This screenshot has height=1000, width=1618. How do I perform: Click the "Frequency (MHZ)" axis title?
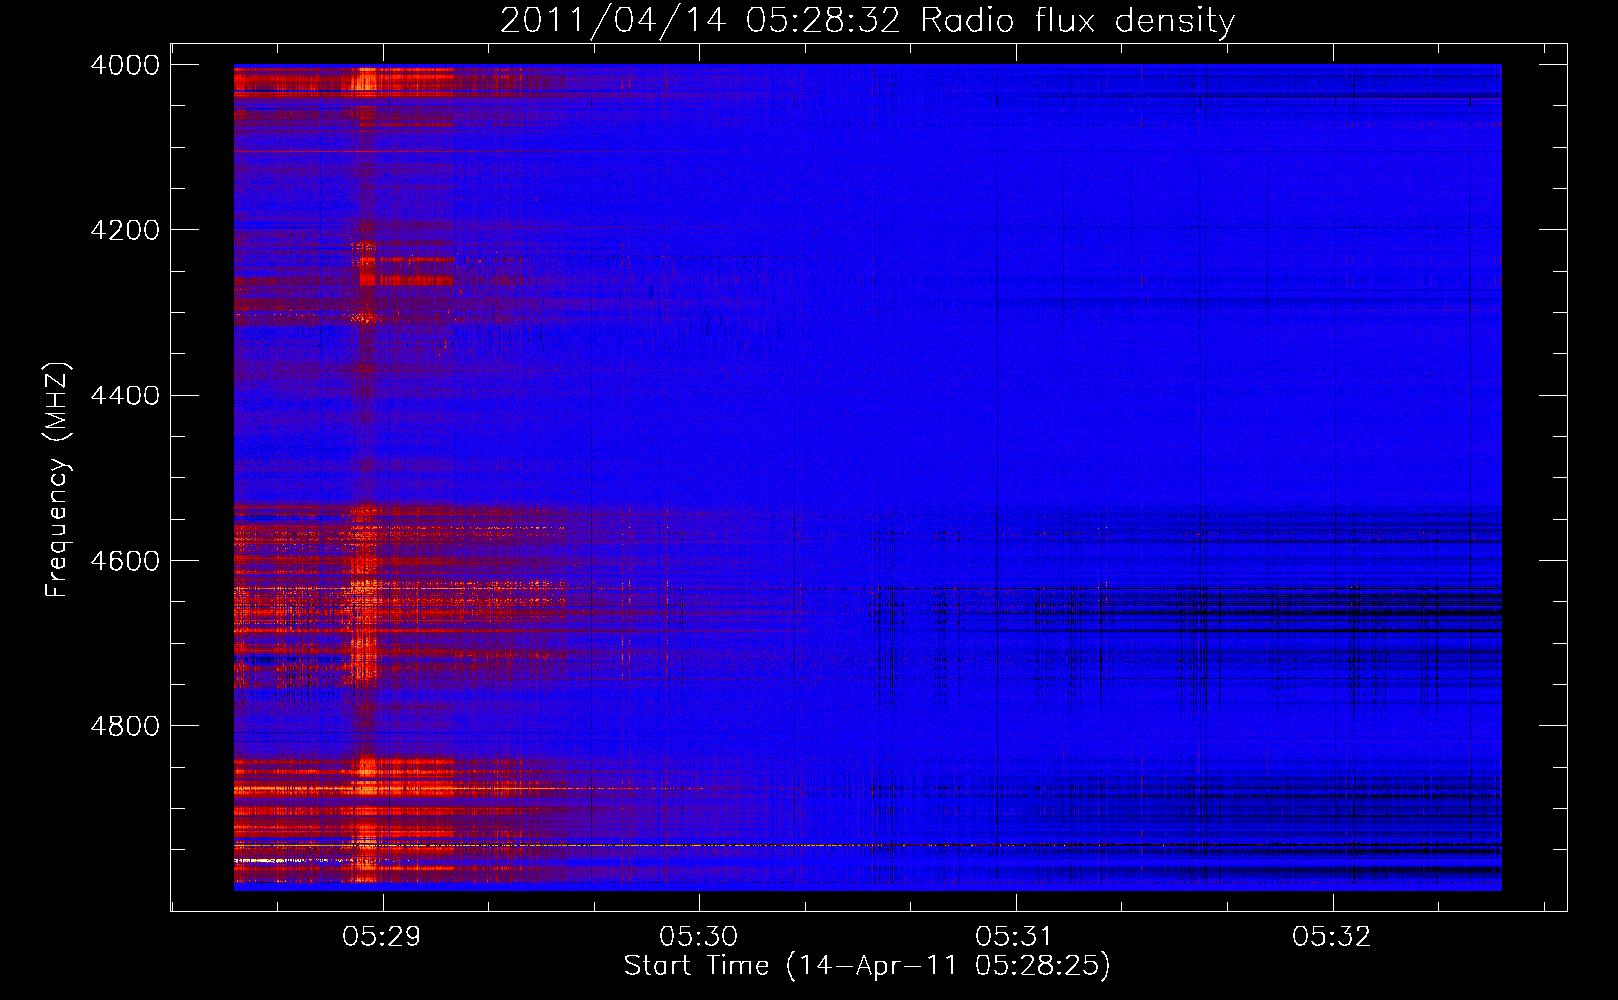[x=57, y=480]
